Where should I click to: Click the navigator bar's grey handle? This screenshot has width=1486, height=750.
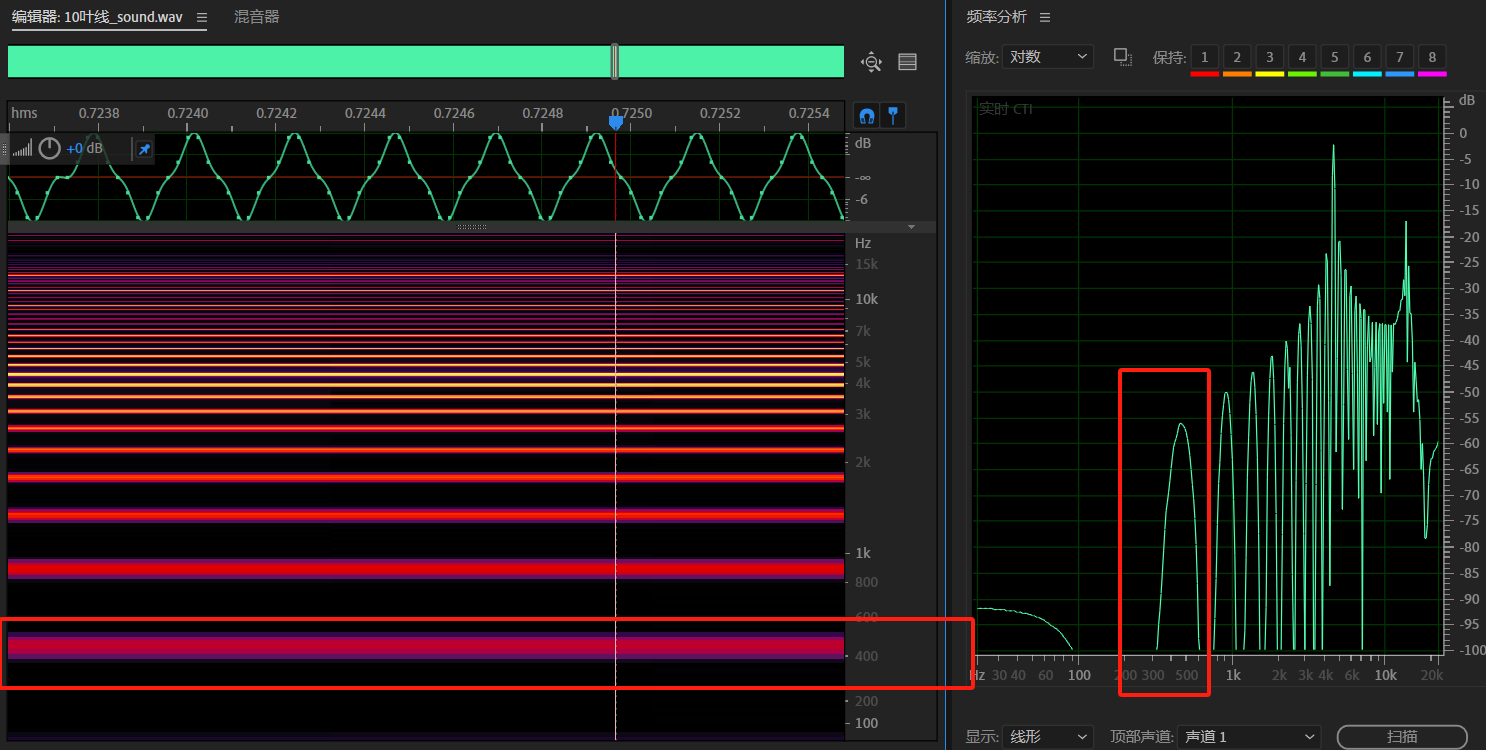click(615, 61)
